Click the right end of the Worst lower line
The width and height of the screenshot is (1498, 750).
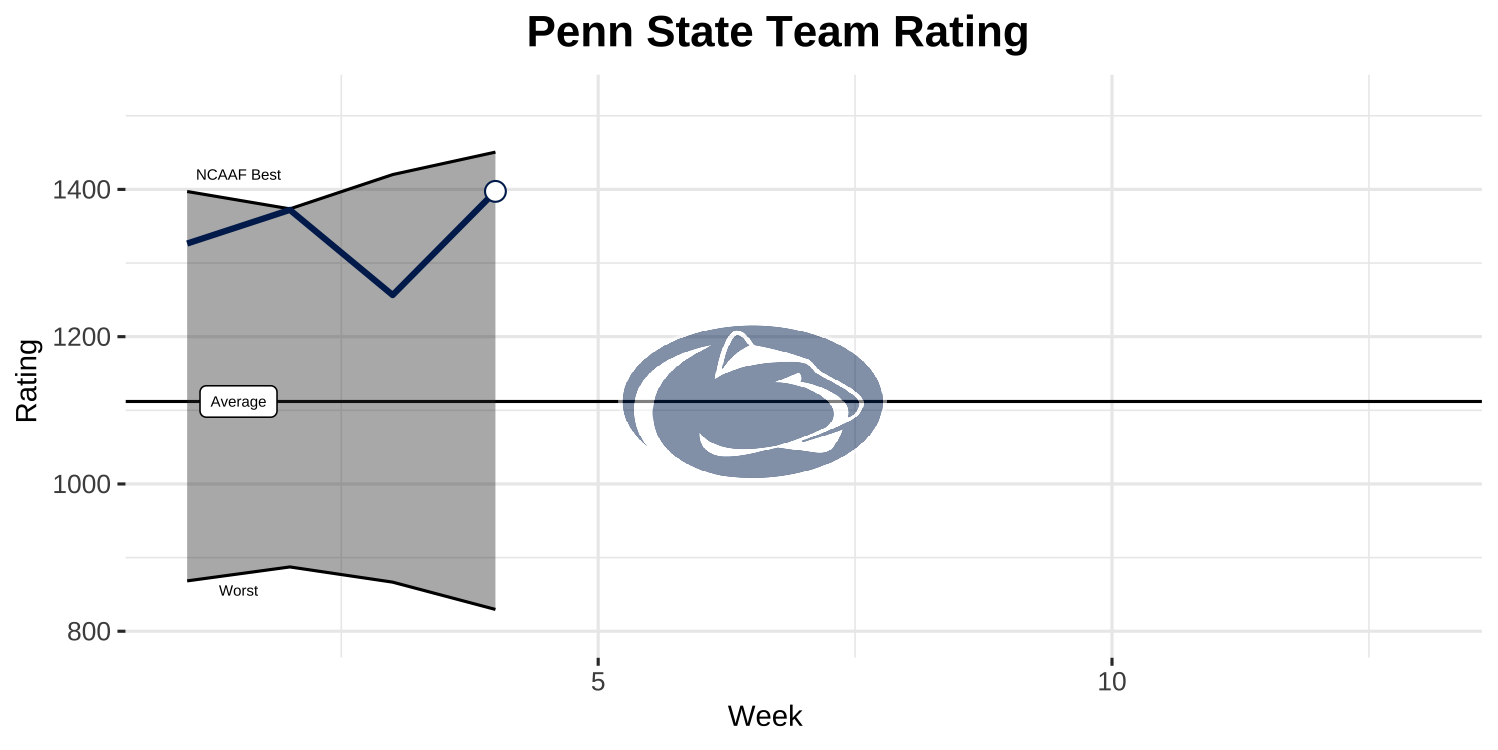click(494, 608)
